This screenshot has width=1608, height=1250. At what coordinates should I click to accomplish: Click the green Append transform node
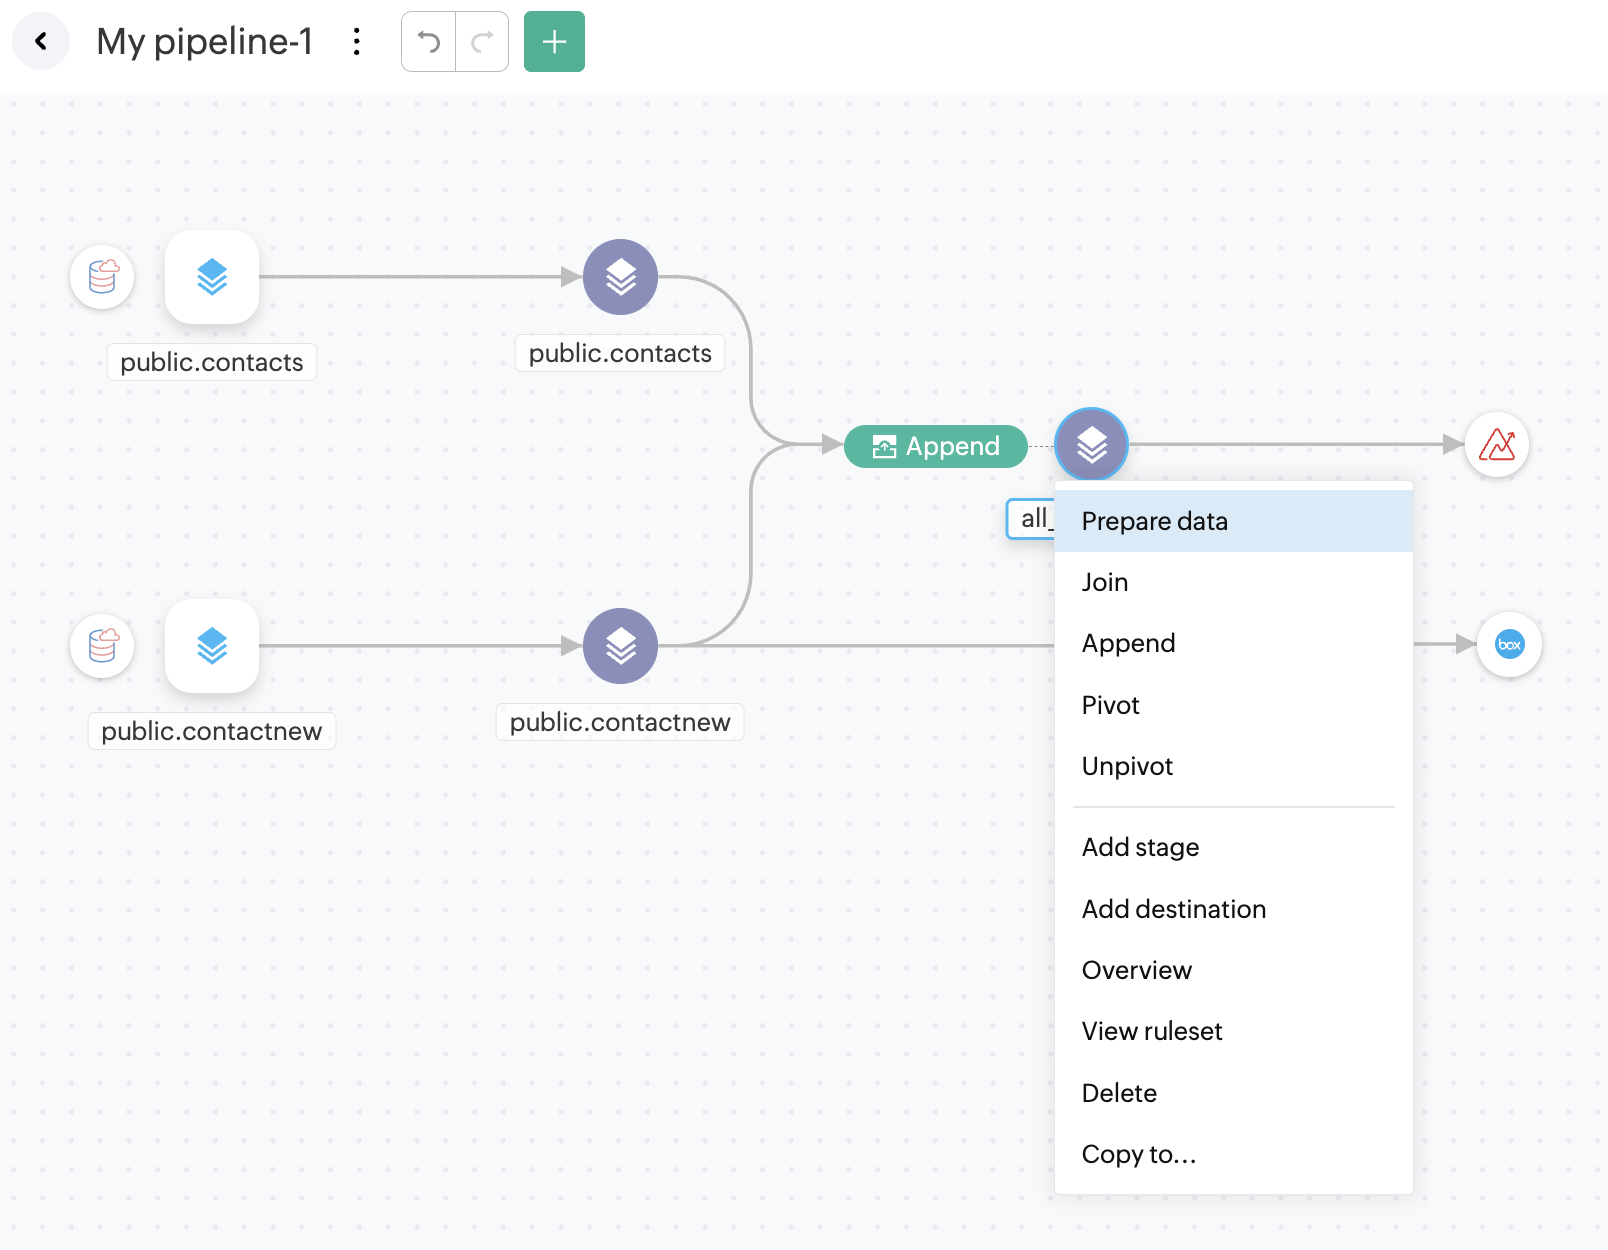coord(936,446)
